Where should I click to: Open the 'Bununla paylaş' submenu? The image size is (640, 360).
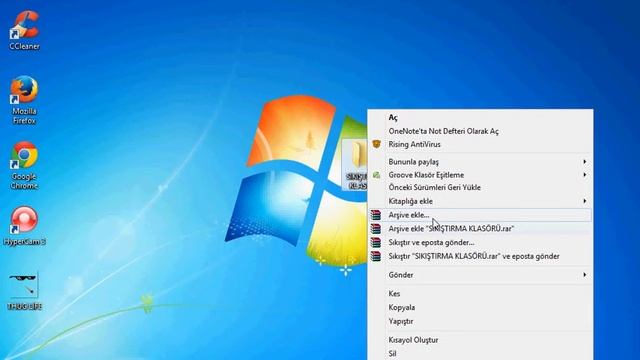[480, 162]
